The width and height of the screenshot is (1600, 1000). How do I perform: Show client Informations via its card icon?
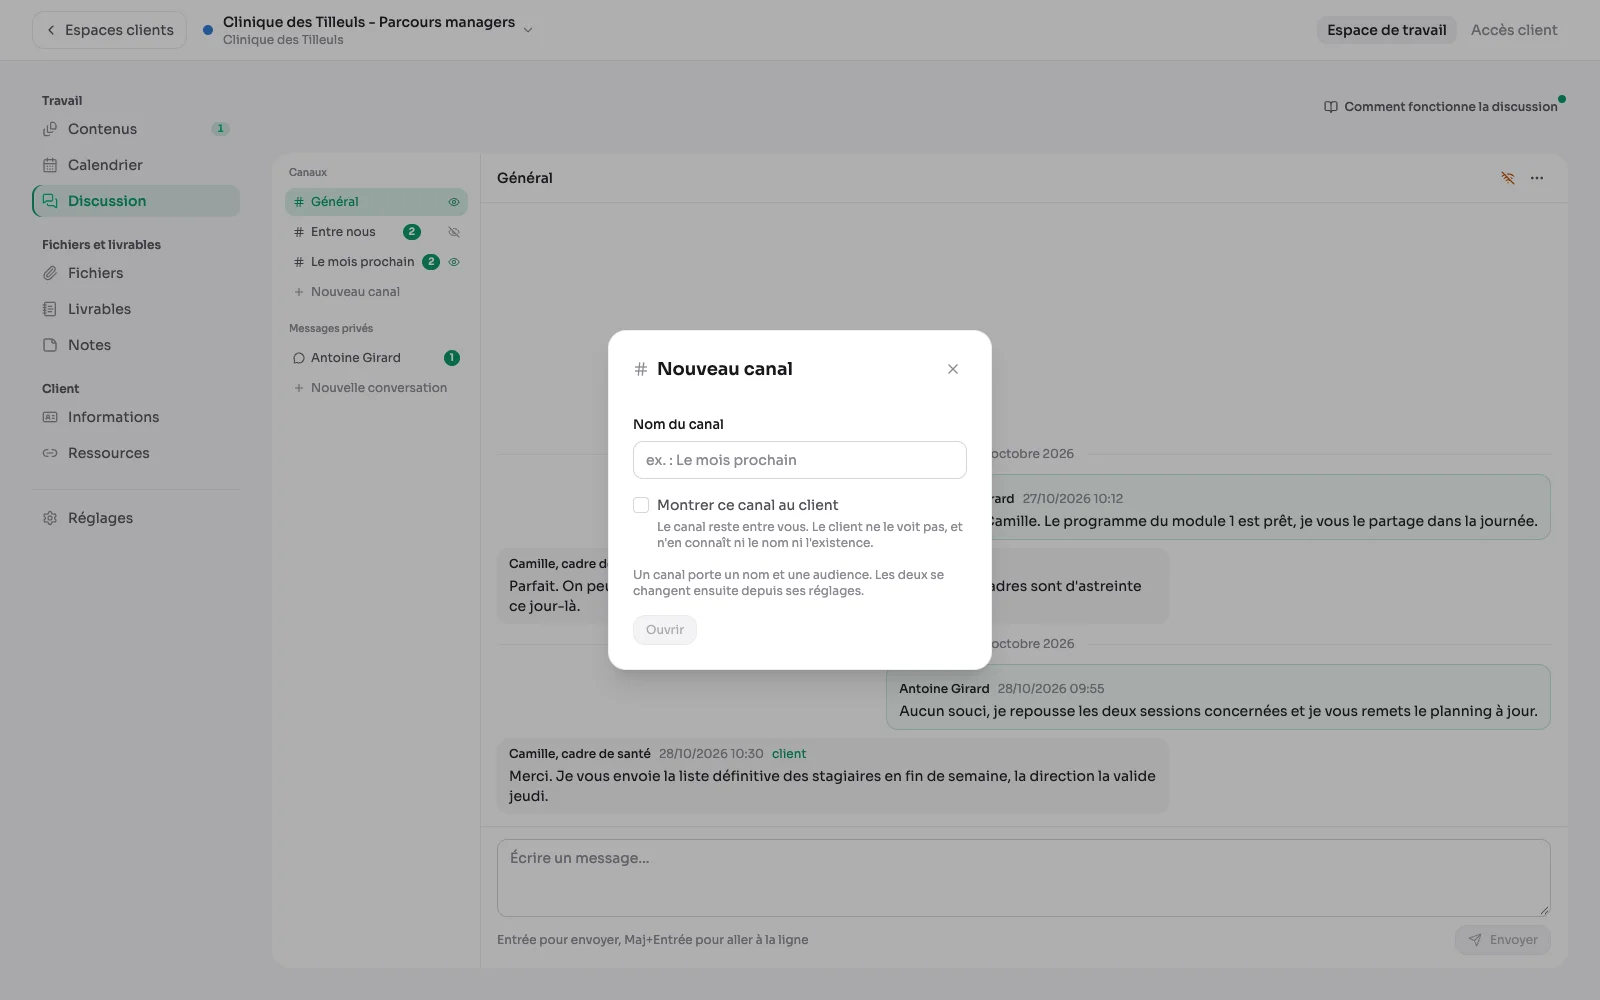coord(50,417)
